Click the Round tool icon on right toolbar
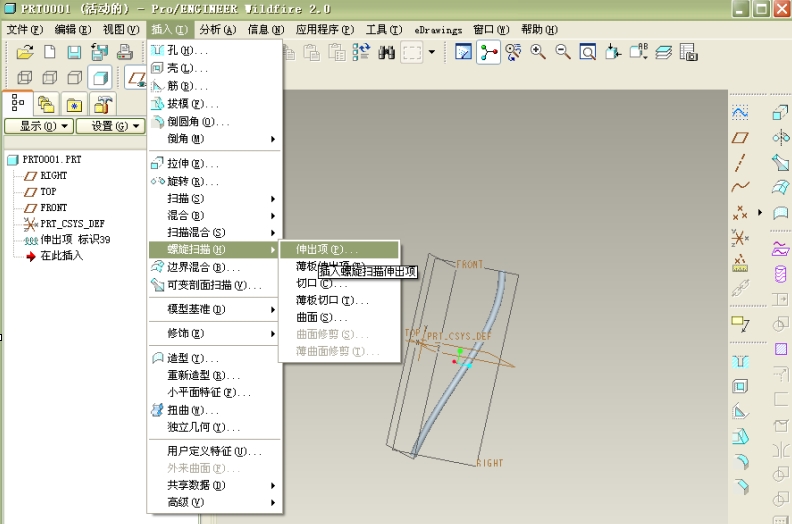Image resolution: width=792 pixels, height=524 pixels. point(740,461)
